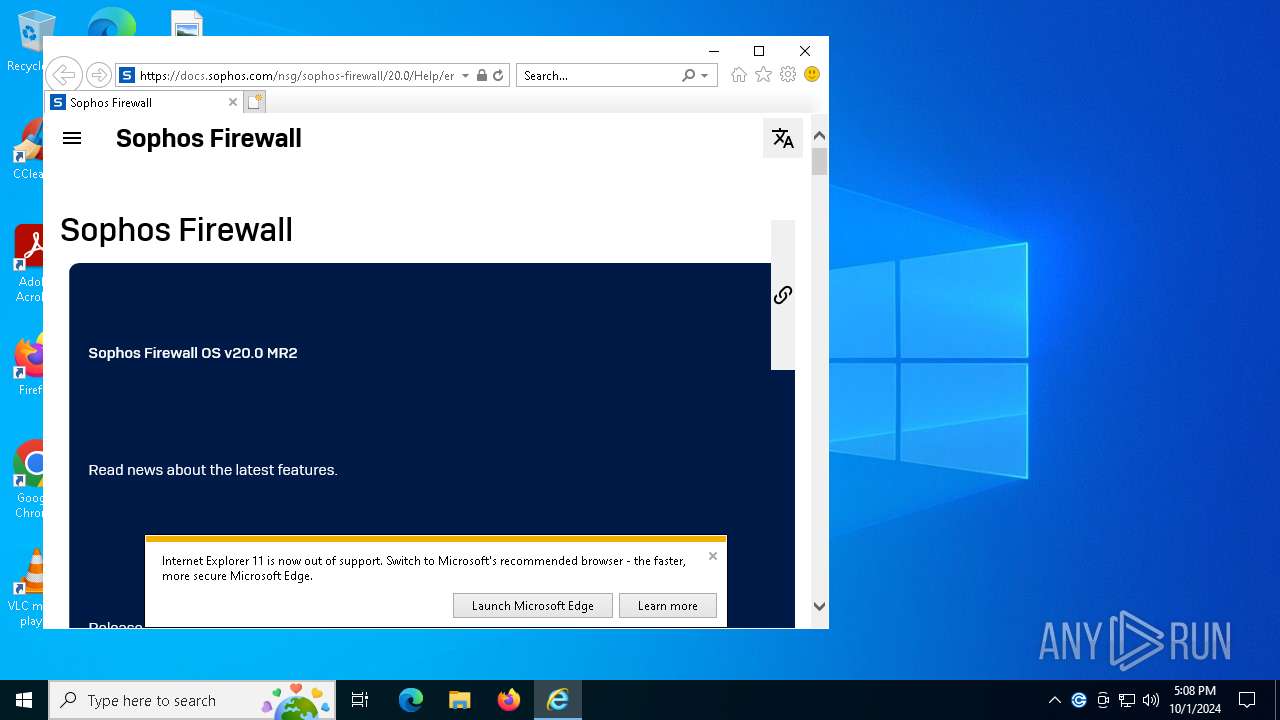
Task: Select the Adobe Acrobat desktop icon
Action: point(30,263)
